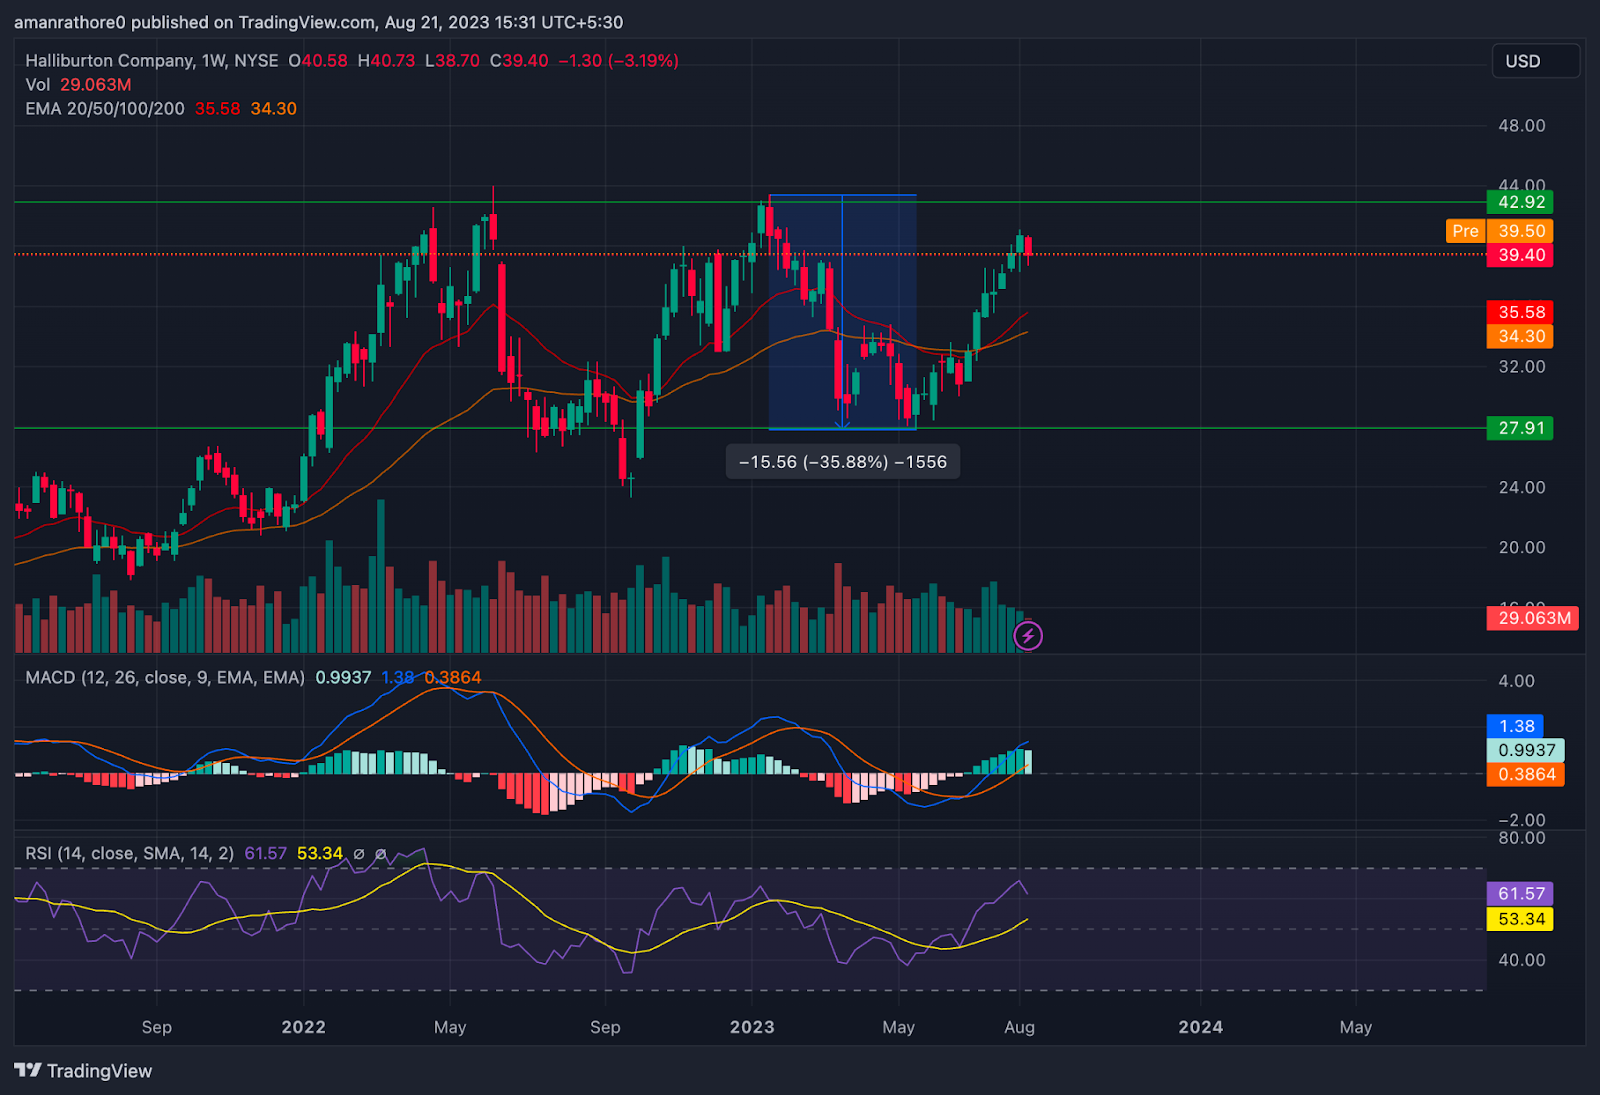The image size is (1600, 1095).
Task: Click the 53.34 RSI SMA axis label
Action: (x=1520, y=919)
